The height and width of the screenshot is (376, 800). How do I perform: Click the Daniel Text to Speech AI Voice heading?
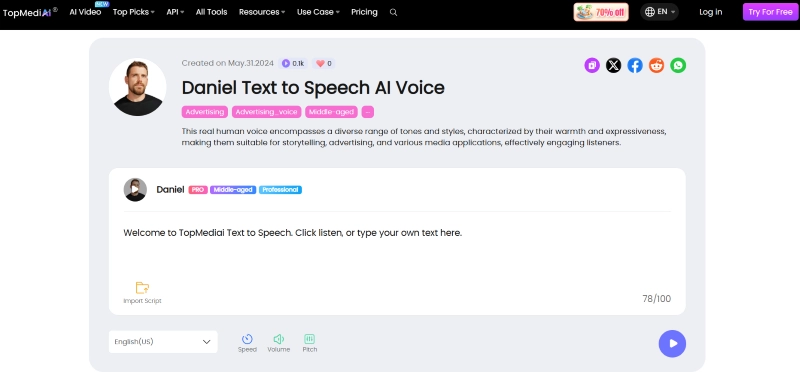(313, 88)
